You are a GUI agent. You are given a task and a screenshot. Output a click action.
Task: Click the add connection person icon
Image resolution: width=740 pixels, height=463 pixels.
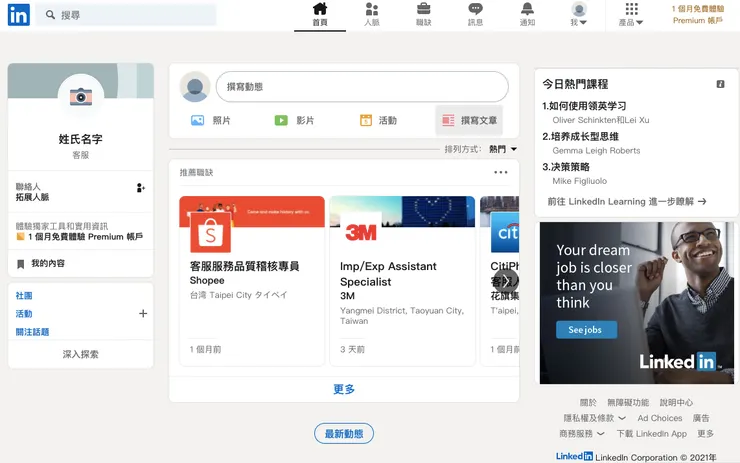141,188
